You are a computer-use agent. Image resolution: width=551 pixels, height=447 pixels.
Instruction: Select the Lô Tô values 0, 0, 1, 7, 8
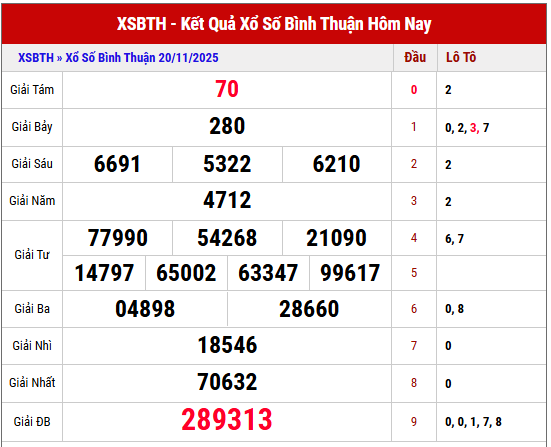(x=473, y=422)
